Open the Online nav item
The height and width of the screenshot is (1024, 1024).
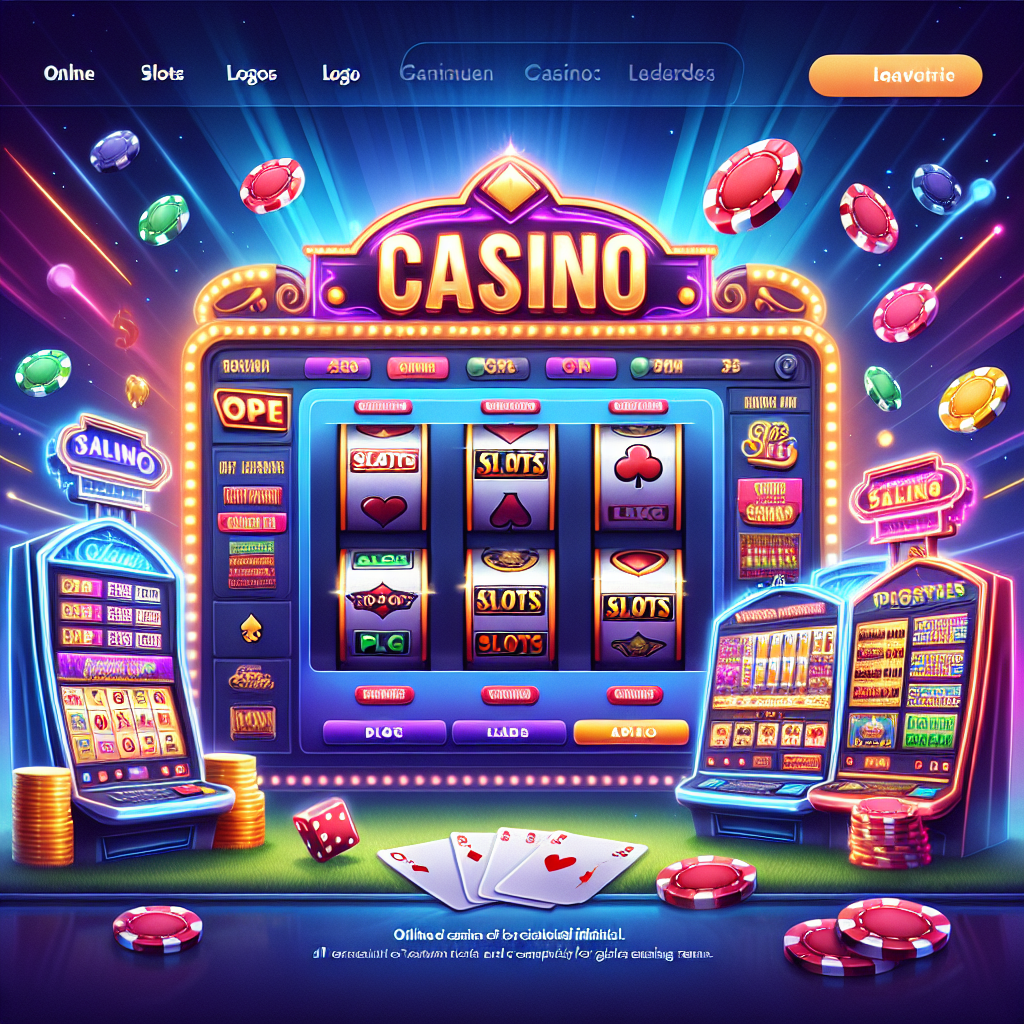tap(69, 73)
